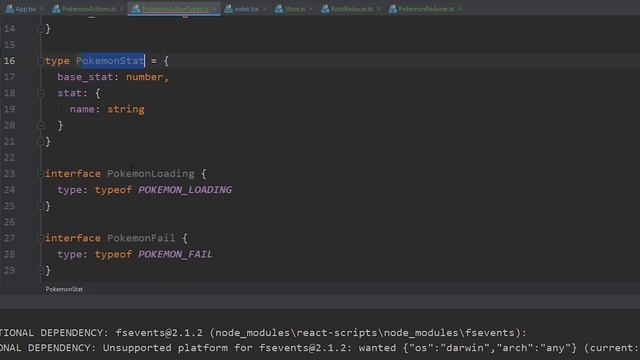This screenshot has height=360, width=640.
Task: Click the 'interface' keyword on line 23
Action: (73, 173)
